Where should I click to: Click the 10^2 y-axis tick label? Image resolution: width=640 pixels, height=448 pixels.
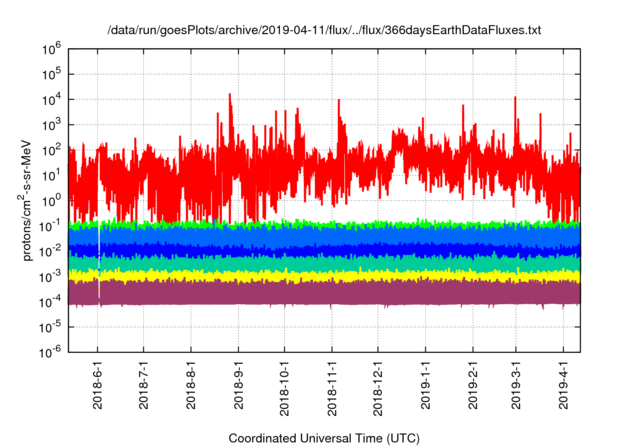tap(51, 151)
